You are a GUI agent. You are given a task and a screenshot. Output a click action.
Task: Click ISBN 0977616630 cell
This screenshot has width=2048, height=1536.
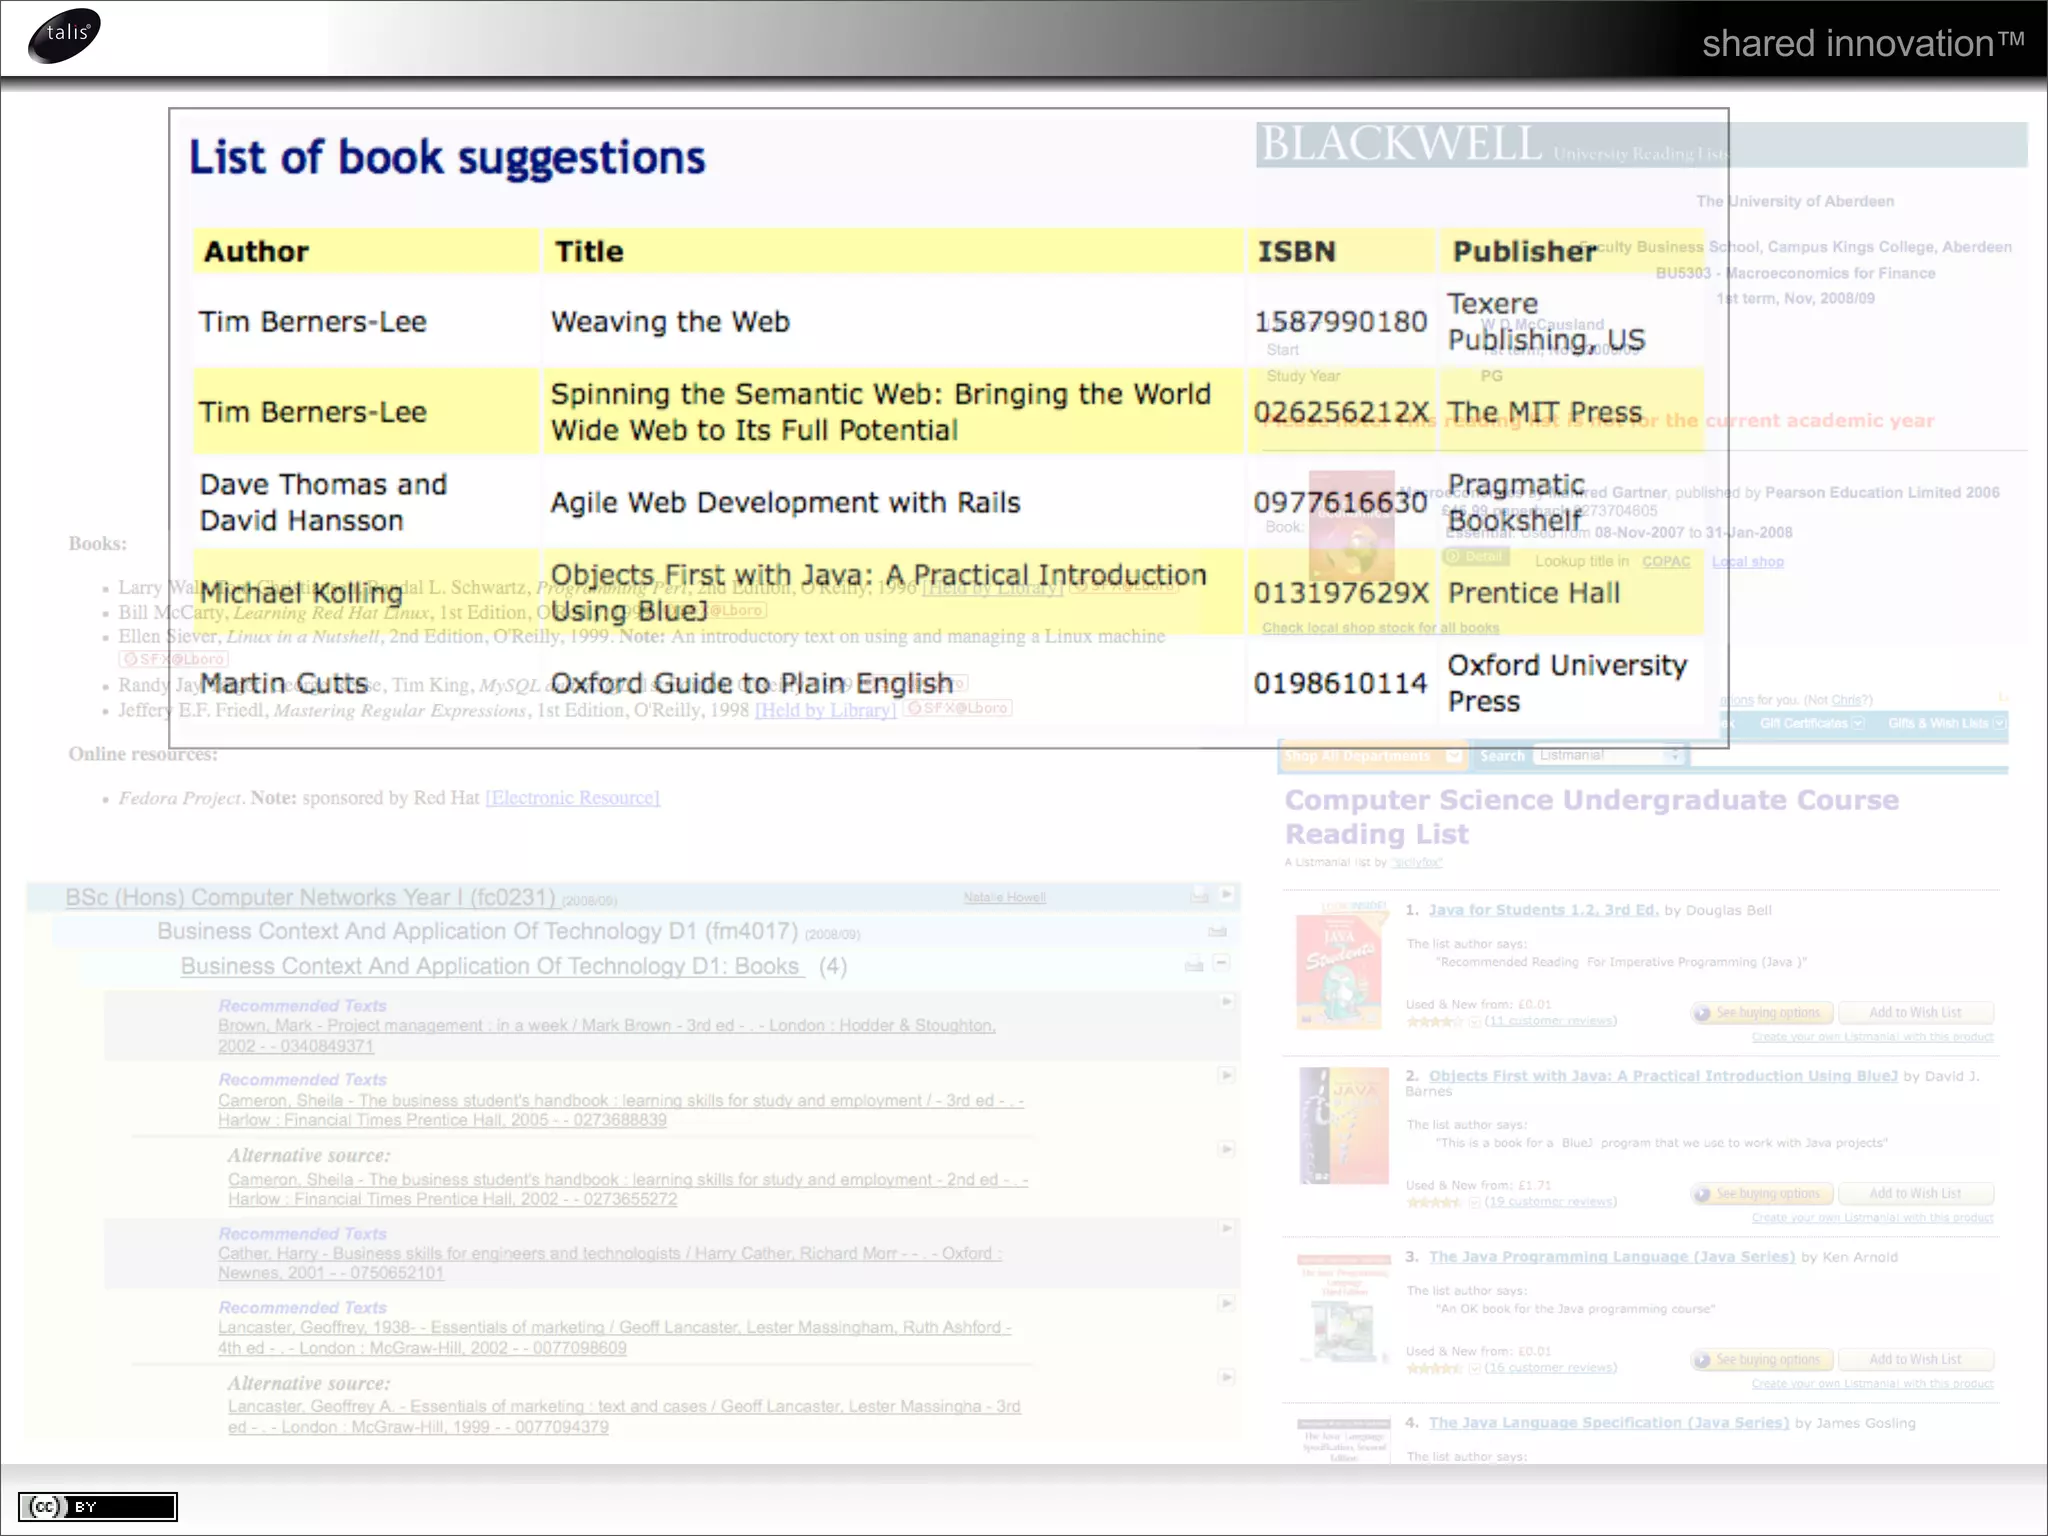tap(1340, 502)
